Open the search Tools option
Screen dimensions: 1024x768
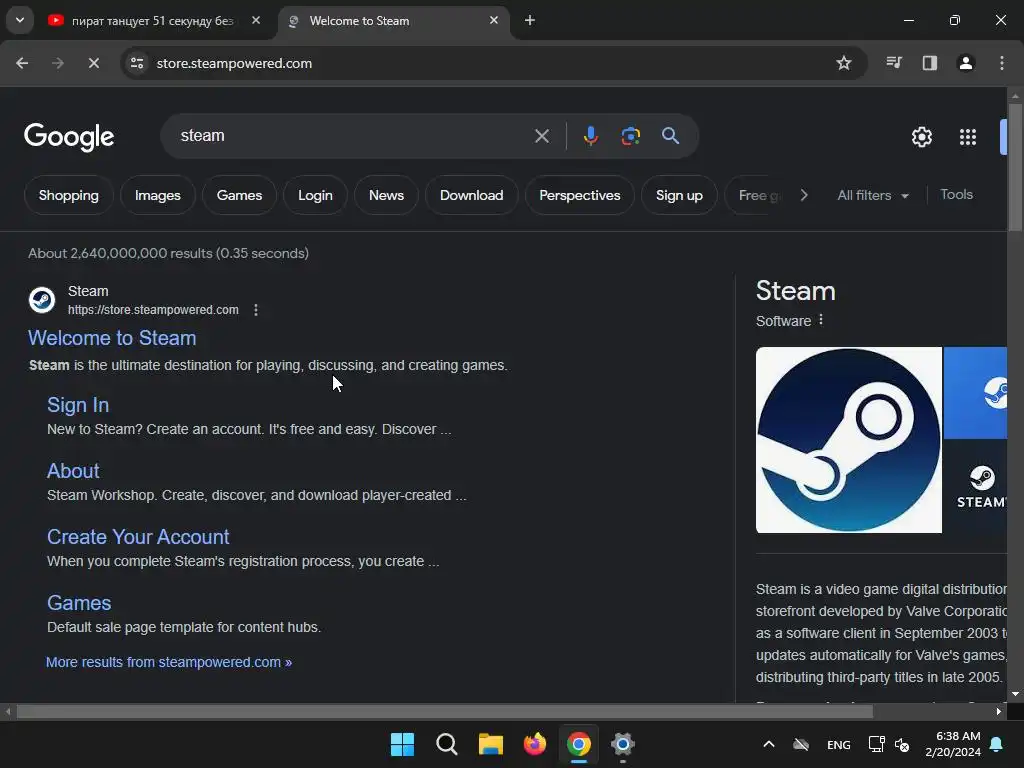pyautogui.click(x=956, y=195)
